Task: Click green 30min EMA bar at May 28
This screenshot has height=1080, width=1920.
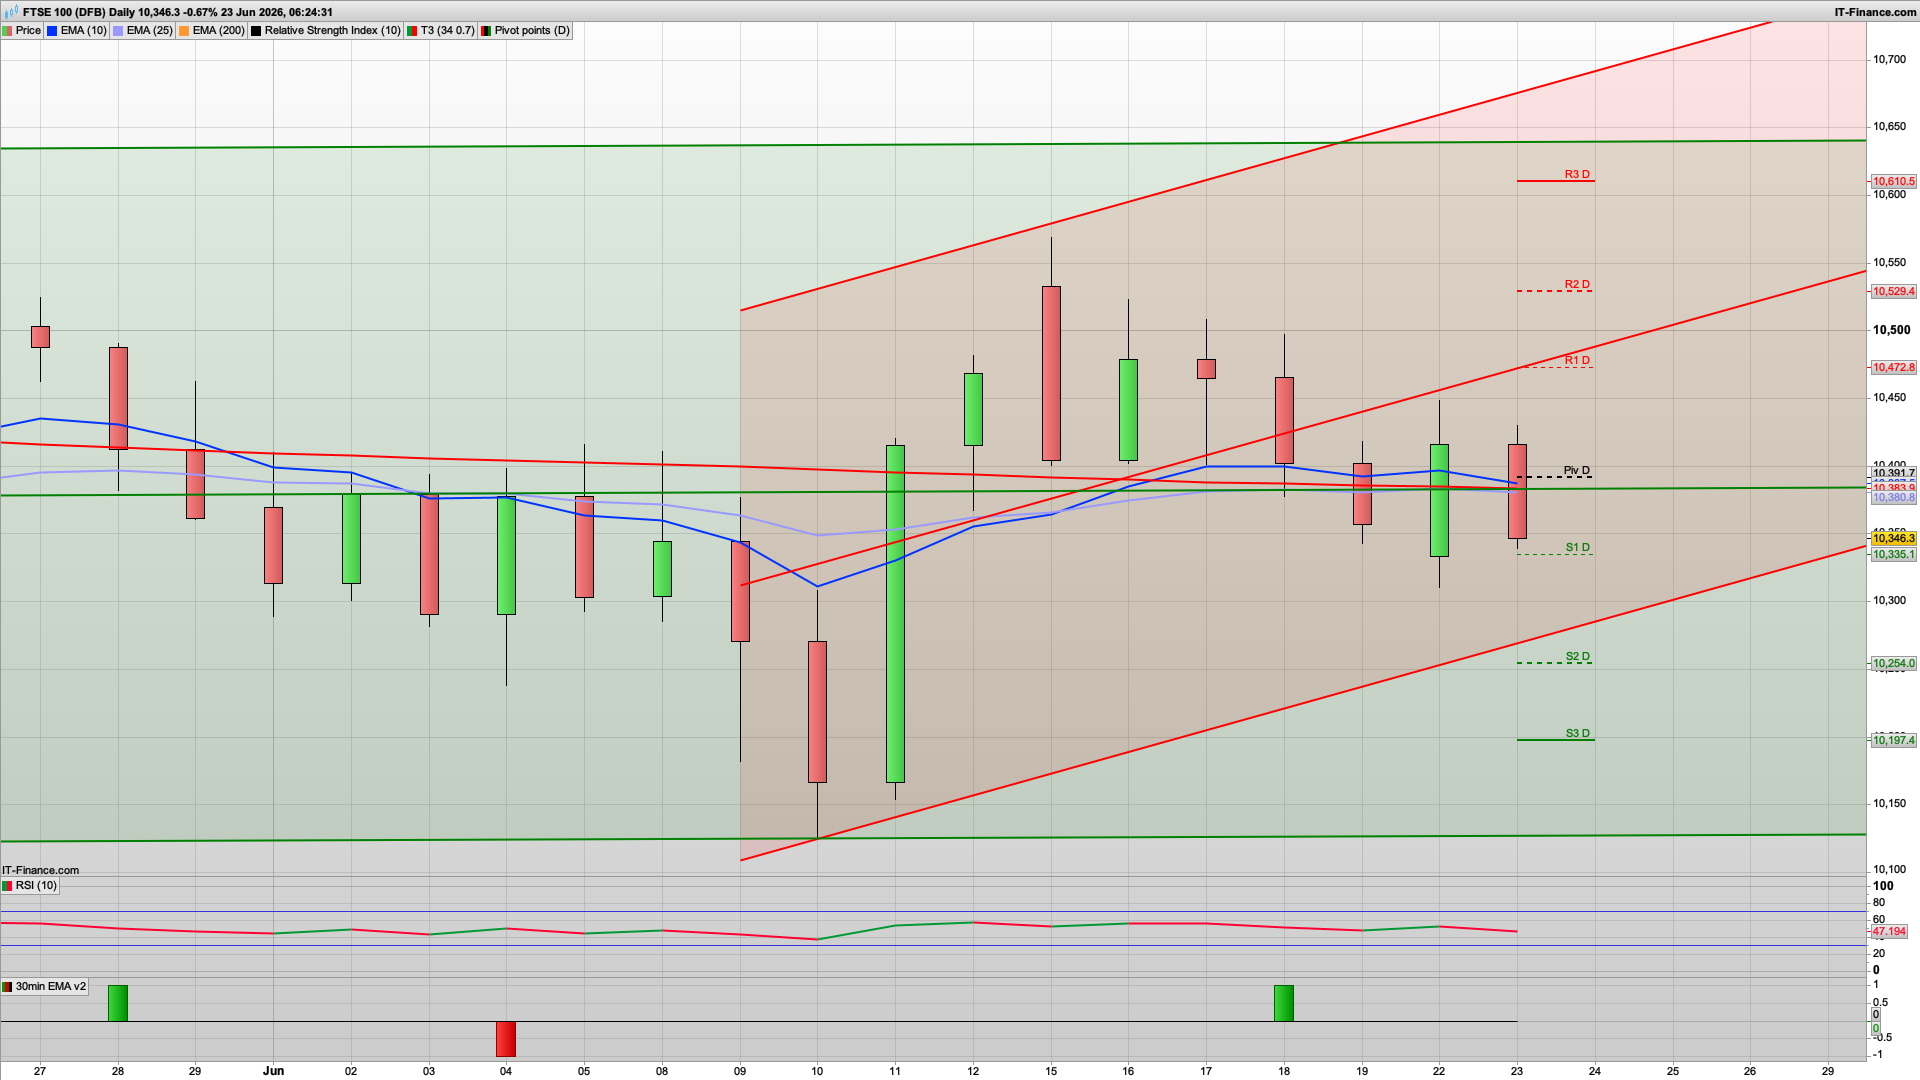Action: pos(118,1004)
